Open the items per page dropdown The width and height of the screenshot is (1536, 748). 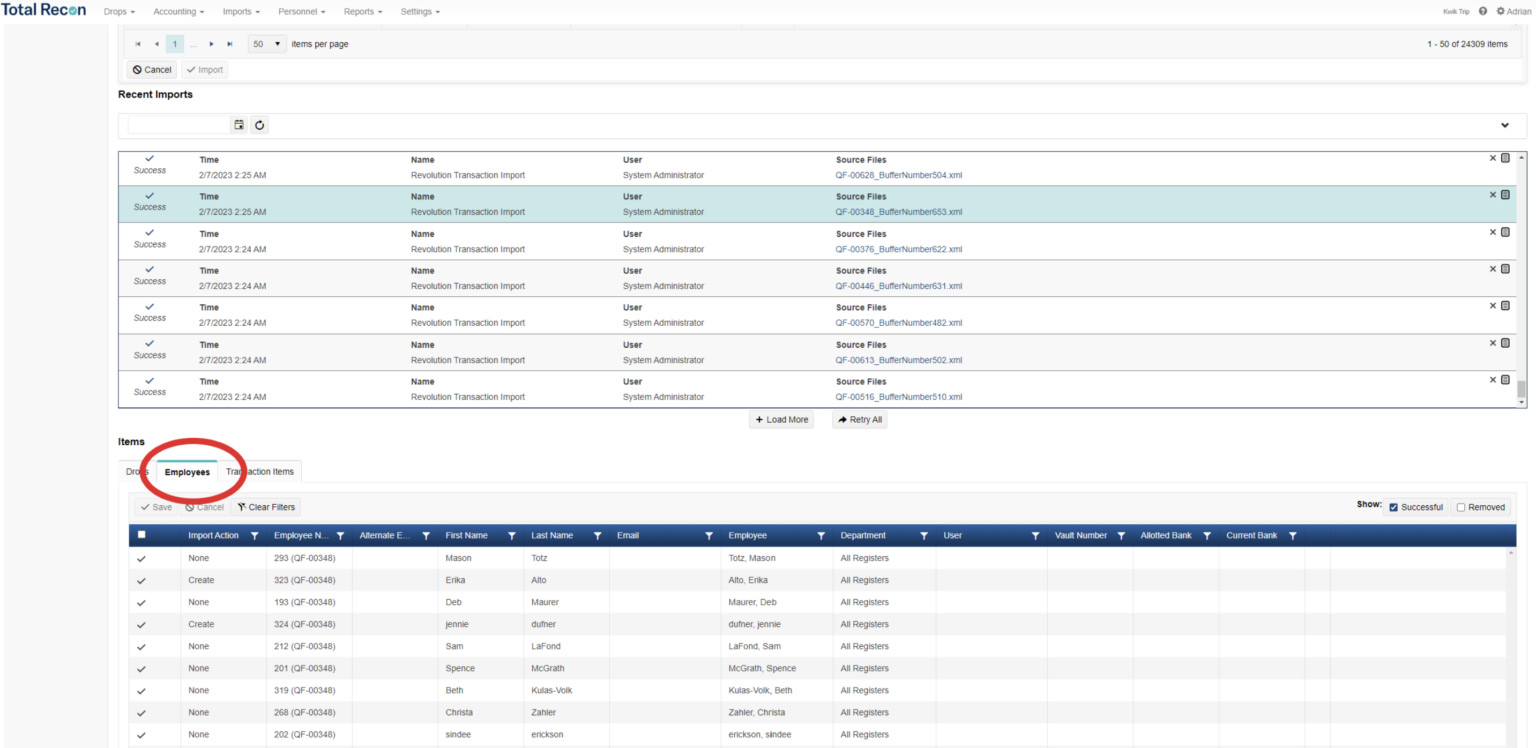tap(267, 44)
